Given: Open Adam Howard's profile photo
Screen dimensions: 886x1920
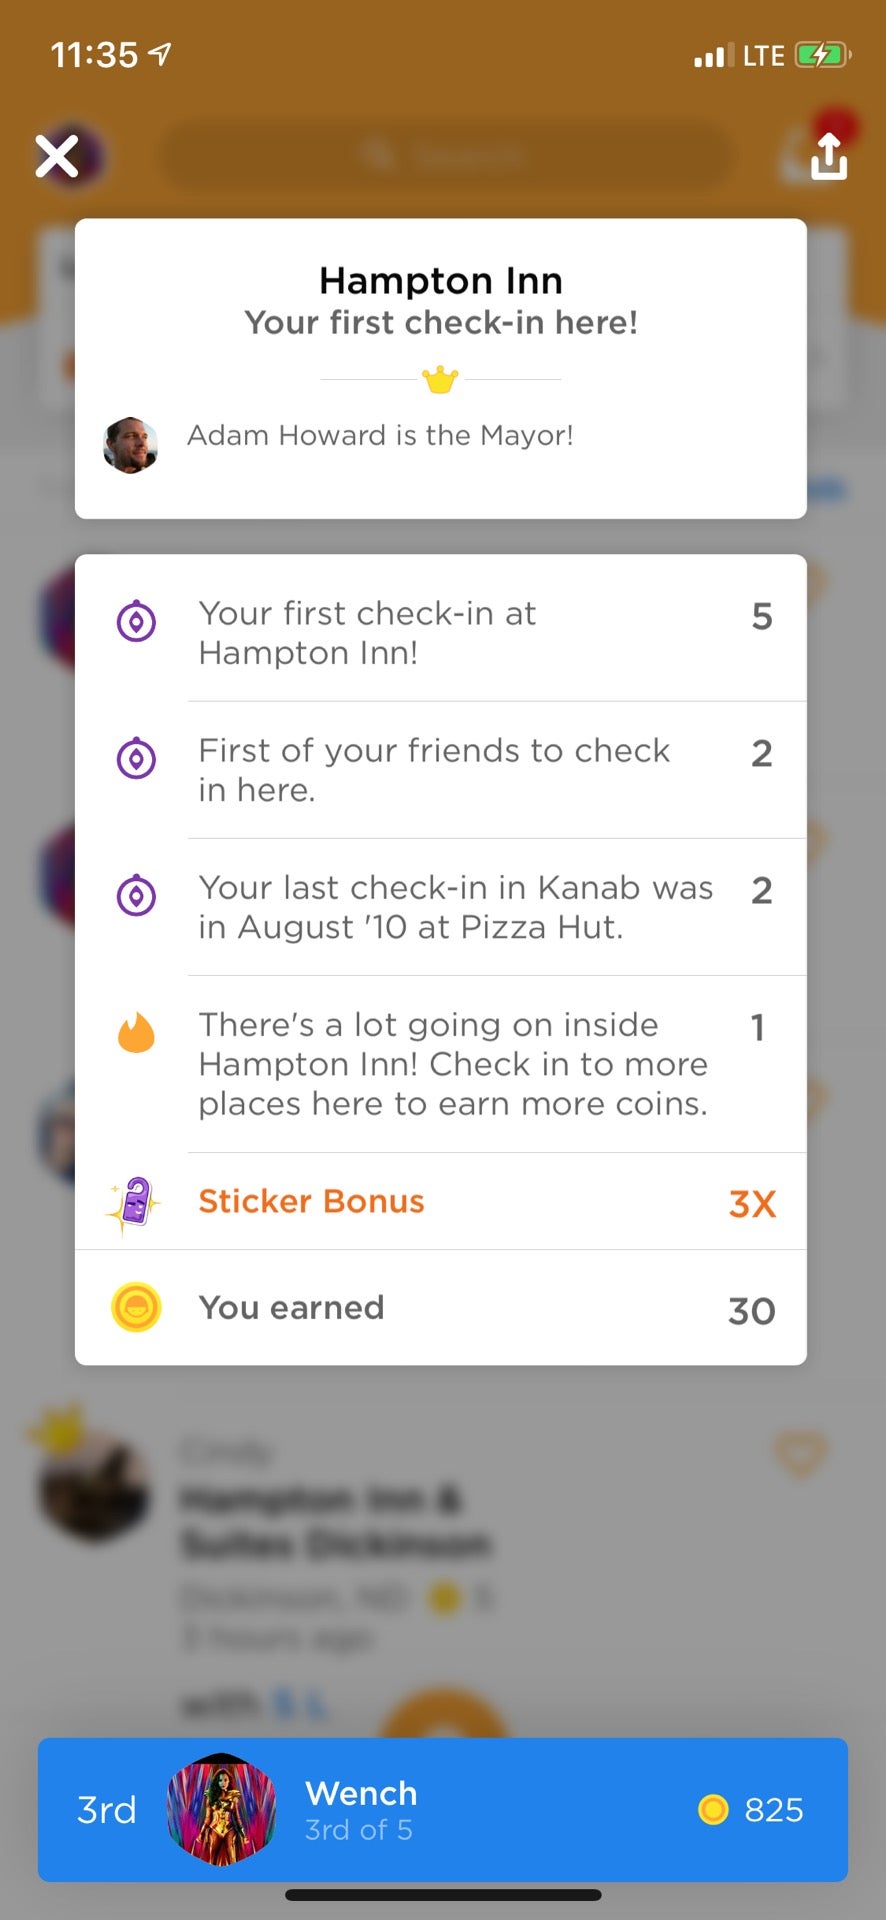Looking at the screenshot, I should [x=131, y=445].
